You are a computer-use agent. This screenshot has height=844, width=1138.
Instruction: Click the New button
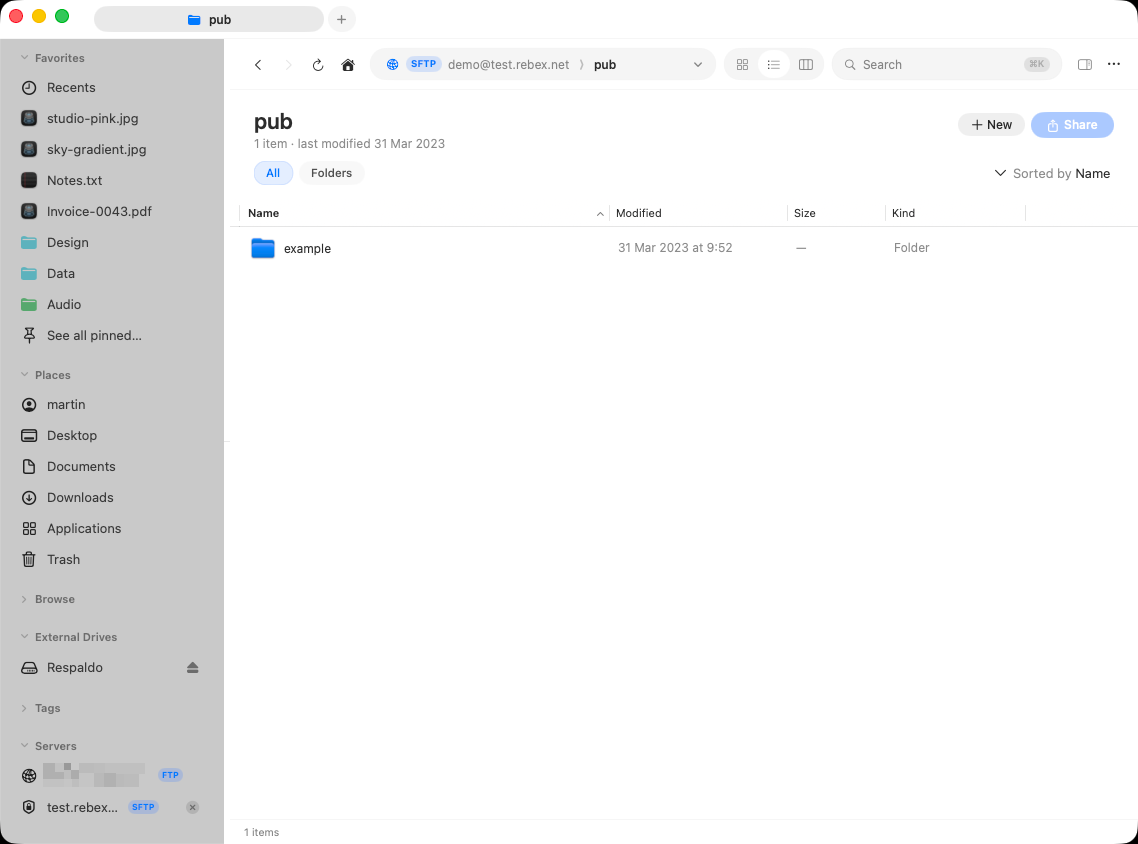coord(991,125)
